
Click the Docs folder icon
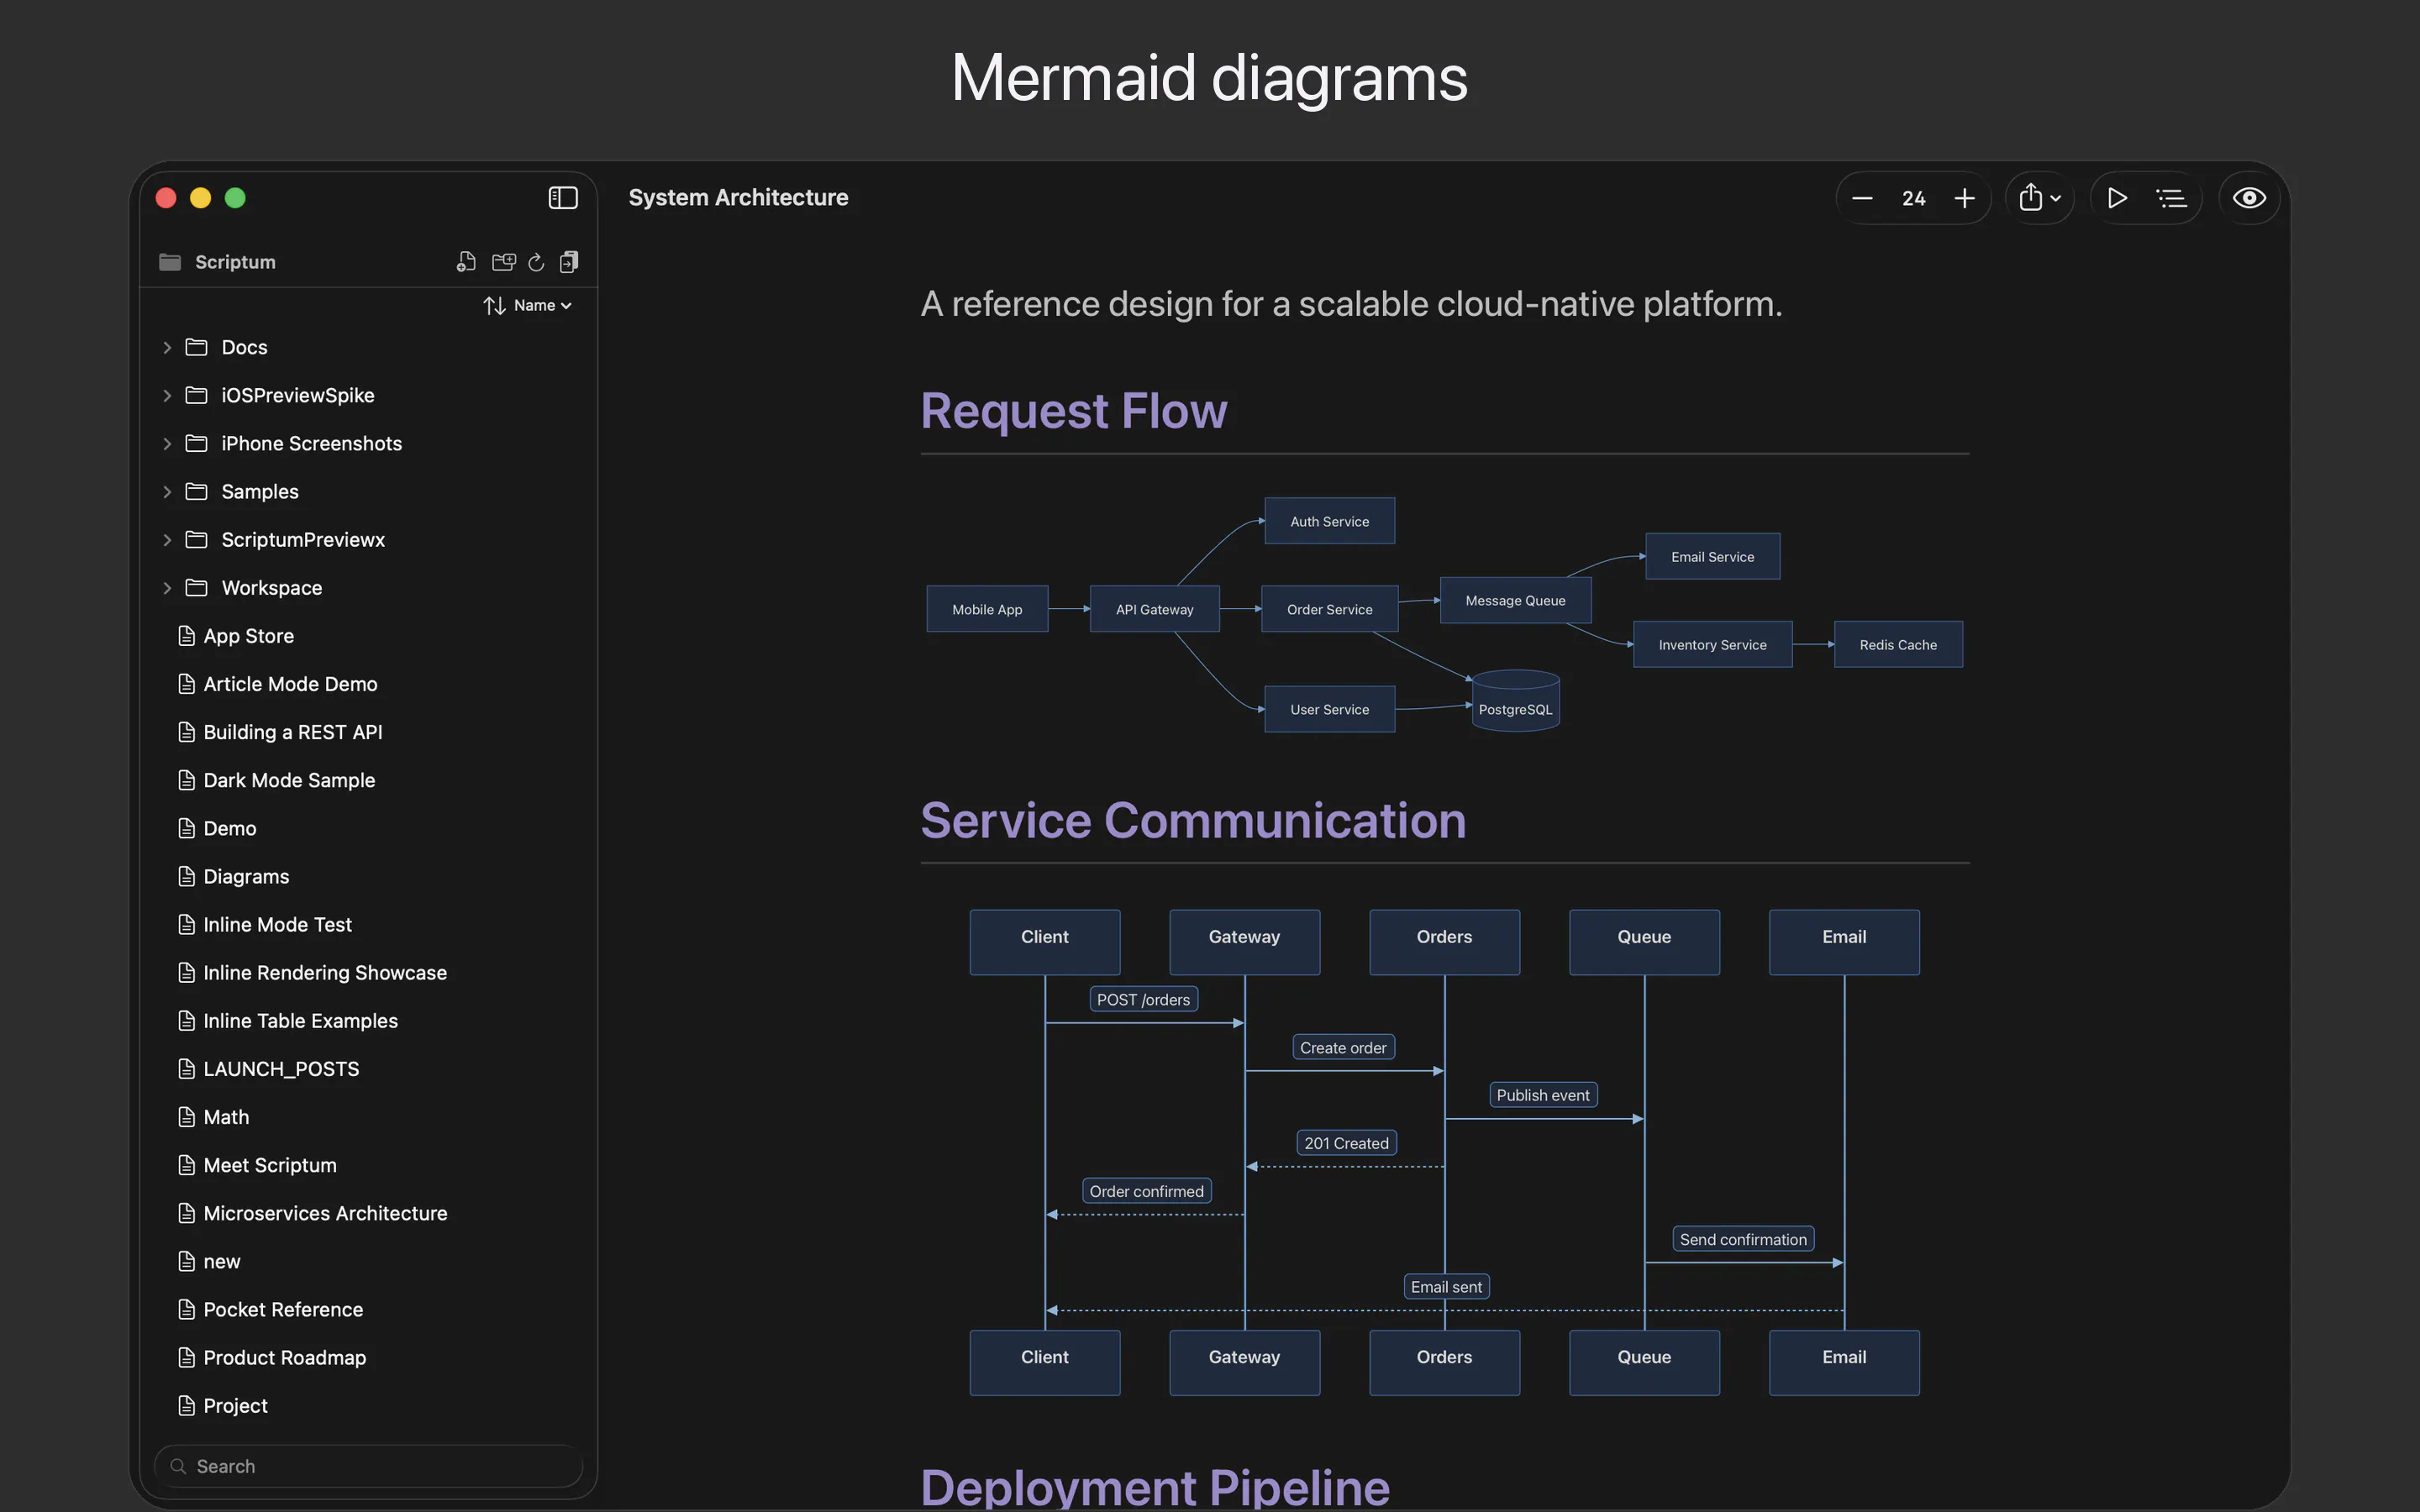[x=196, y=347]
